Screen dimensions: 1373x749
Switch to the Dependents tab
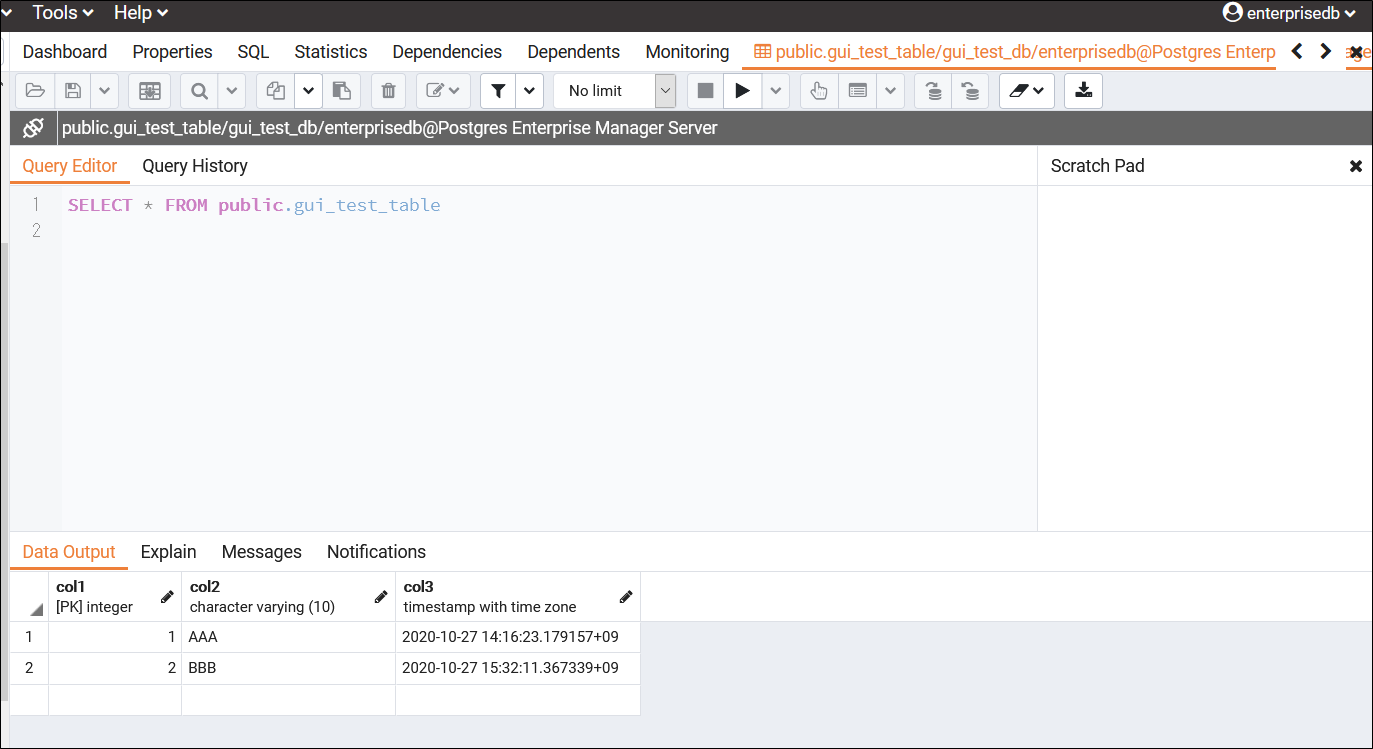point(574,52)
